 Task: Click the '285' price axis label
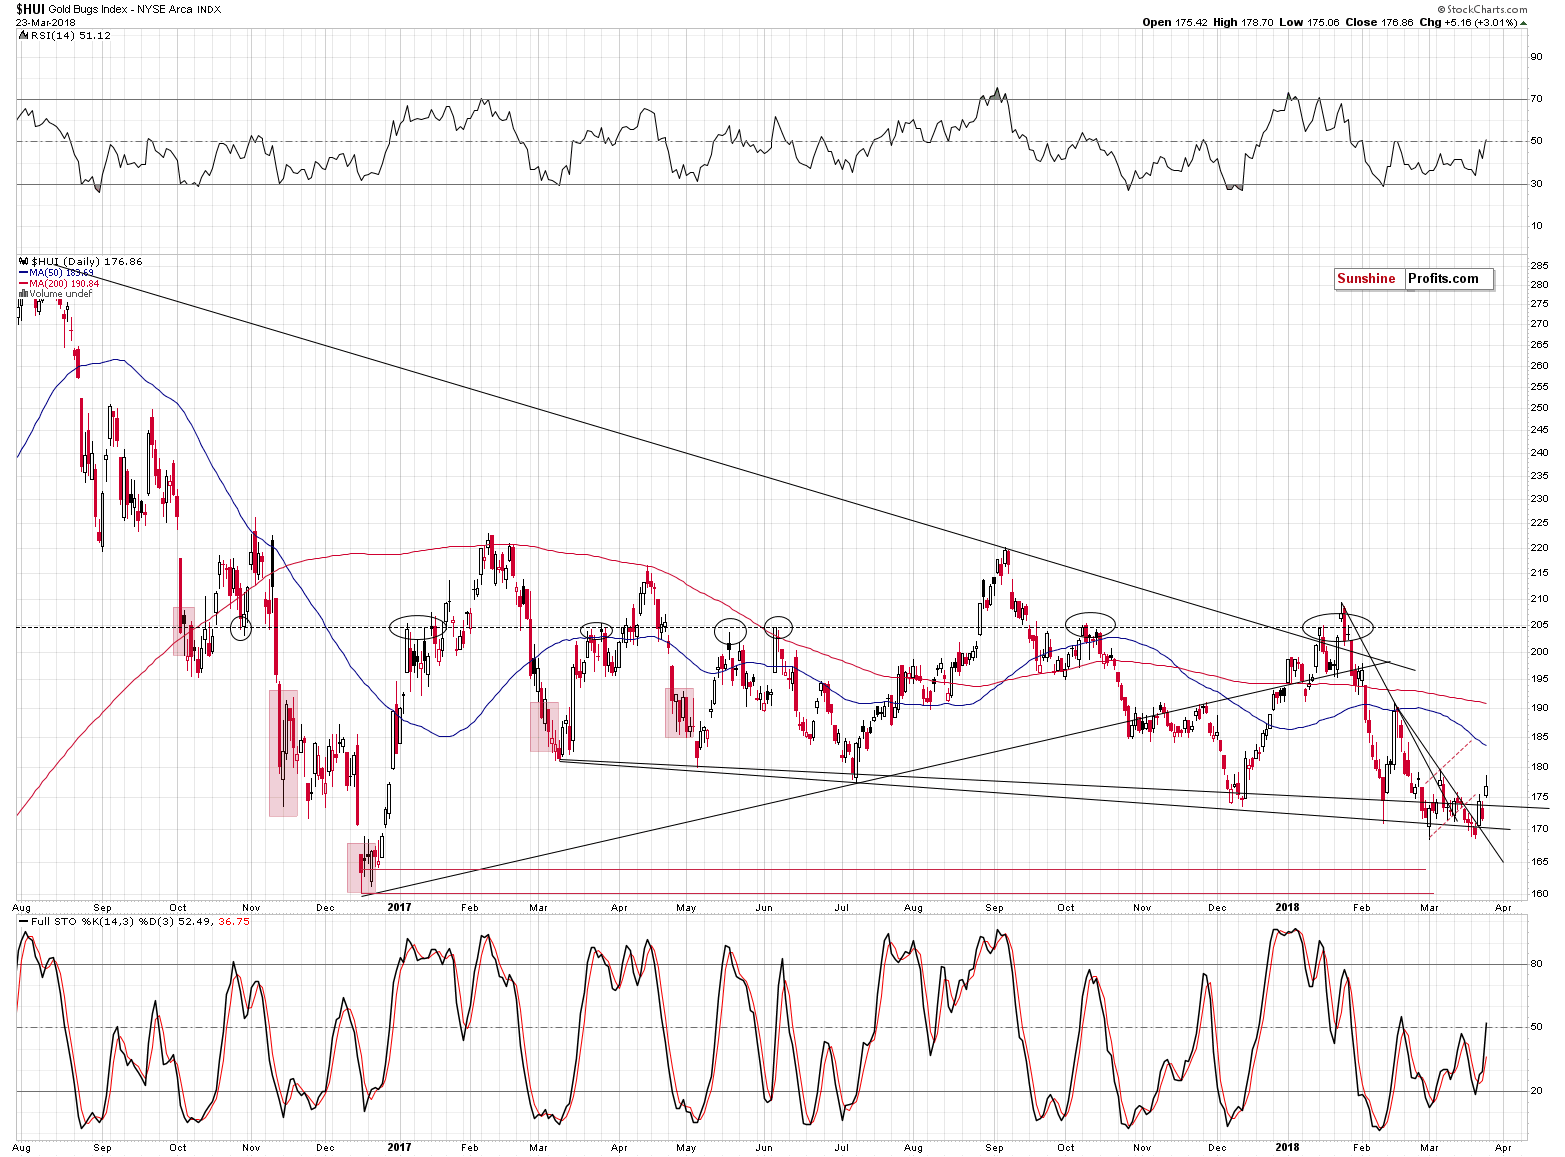(x=1539, y=266)
